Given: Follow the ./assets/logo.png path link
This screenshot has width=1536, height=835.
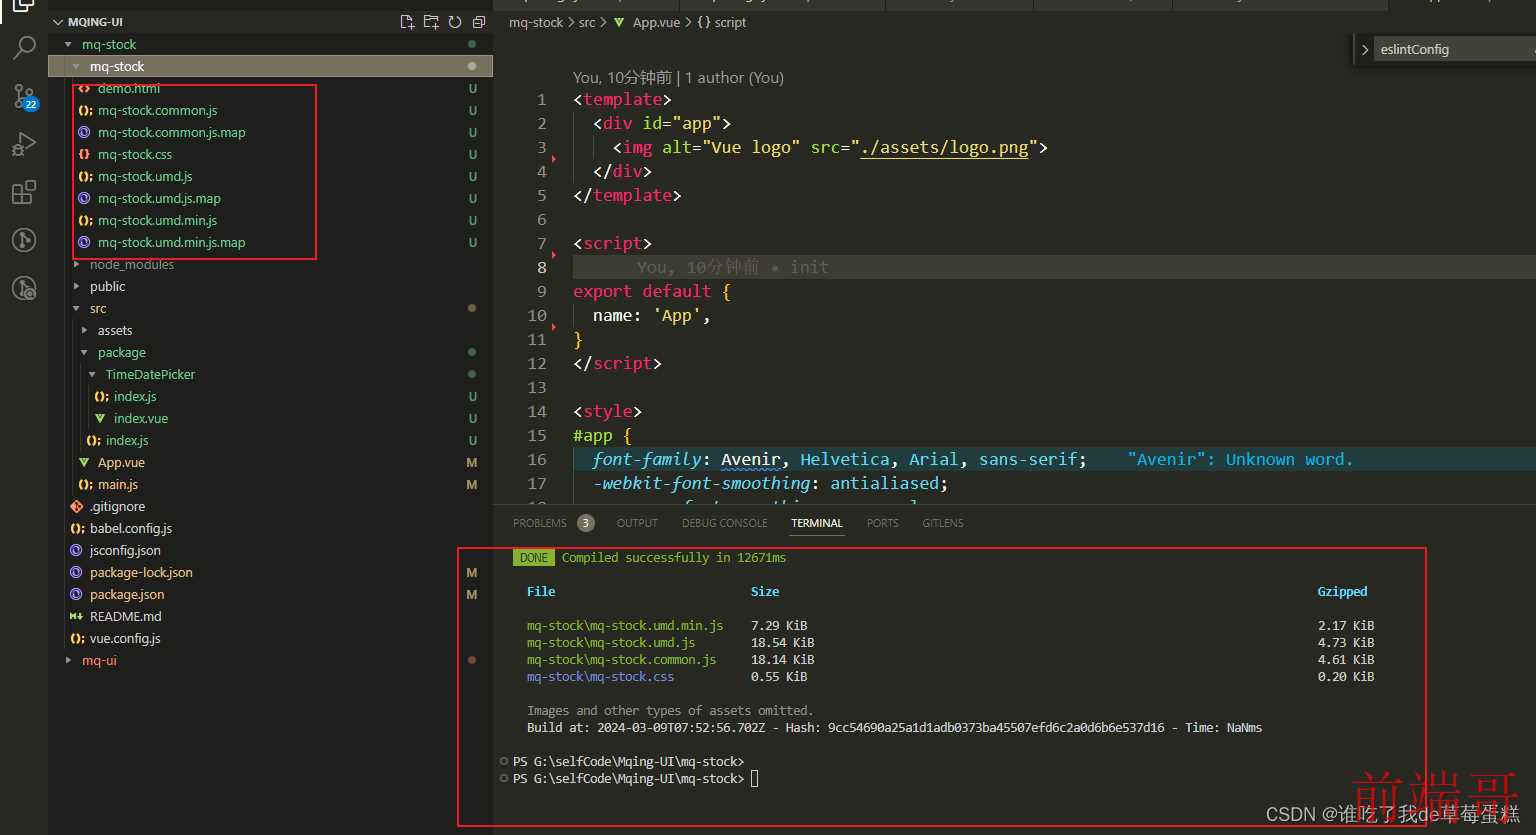Looking at the screenshot, I should point(944,147).
